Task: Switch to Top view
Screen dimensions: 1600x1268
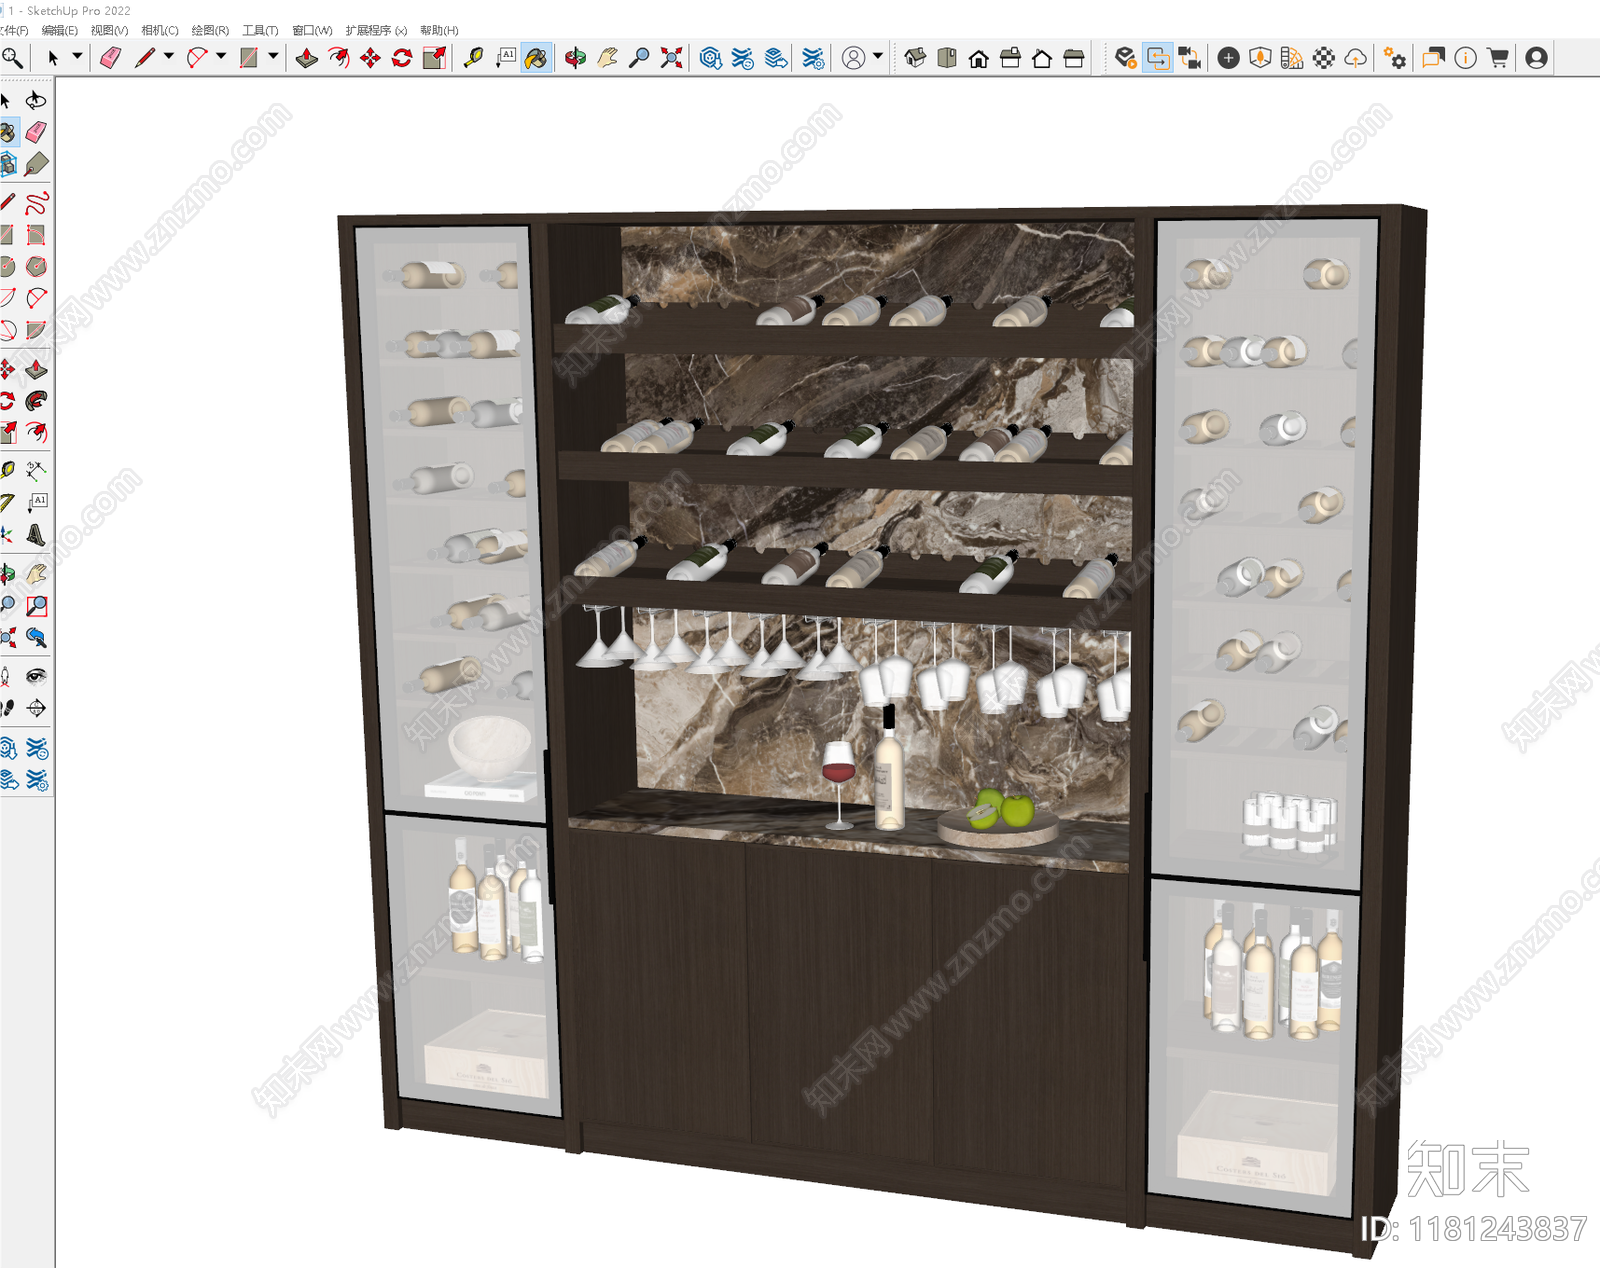Action: pyautogui.click(x=947, y=58)
